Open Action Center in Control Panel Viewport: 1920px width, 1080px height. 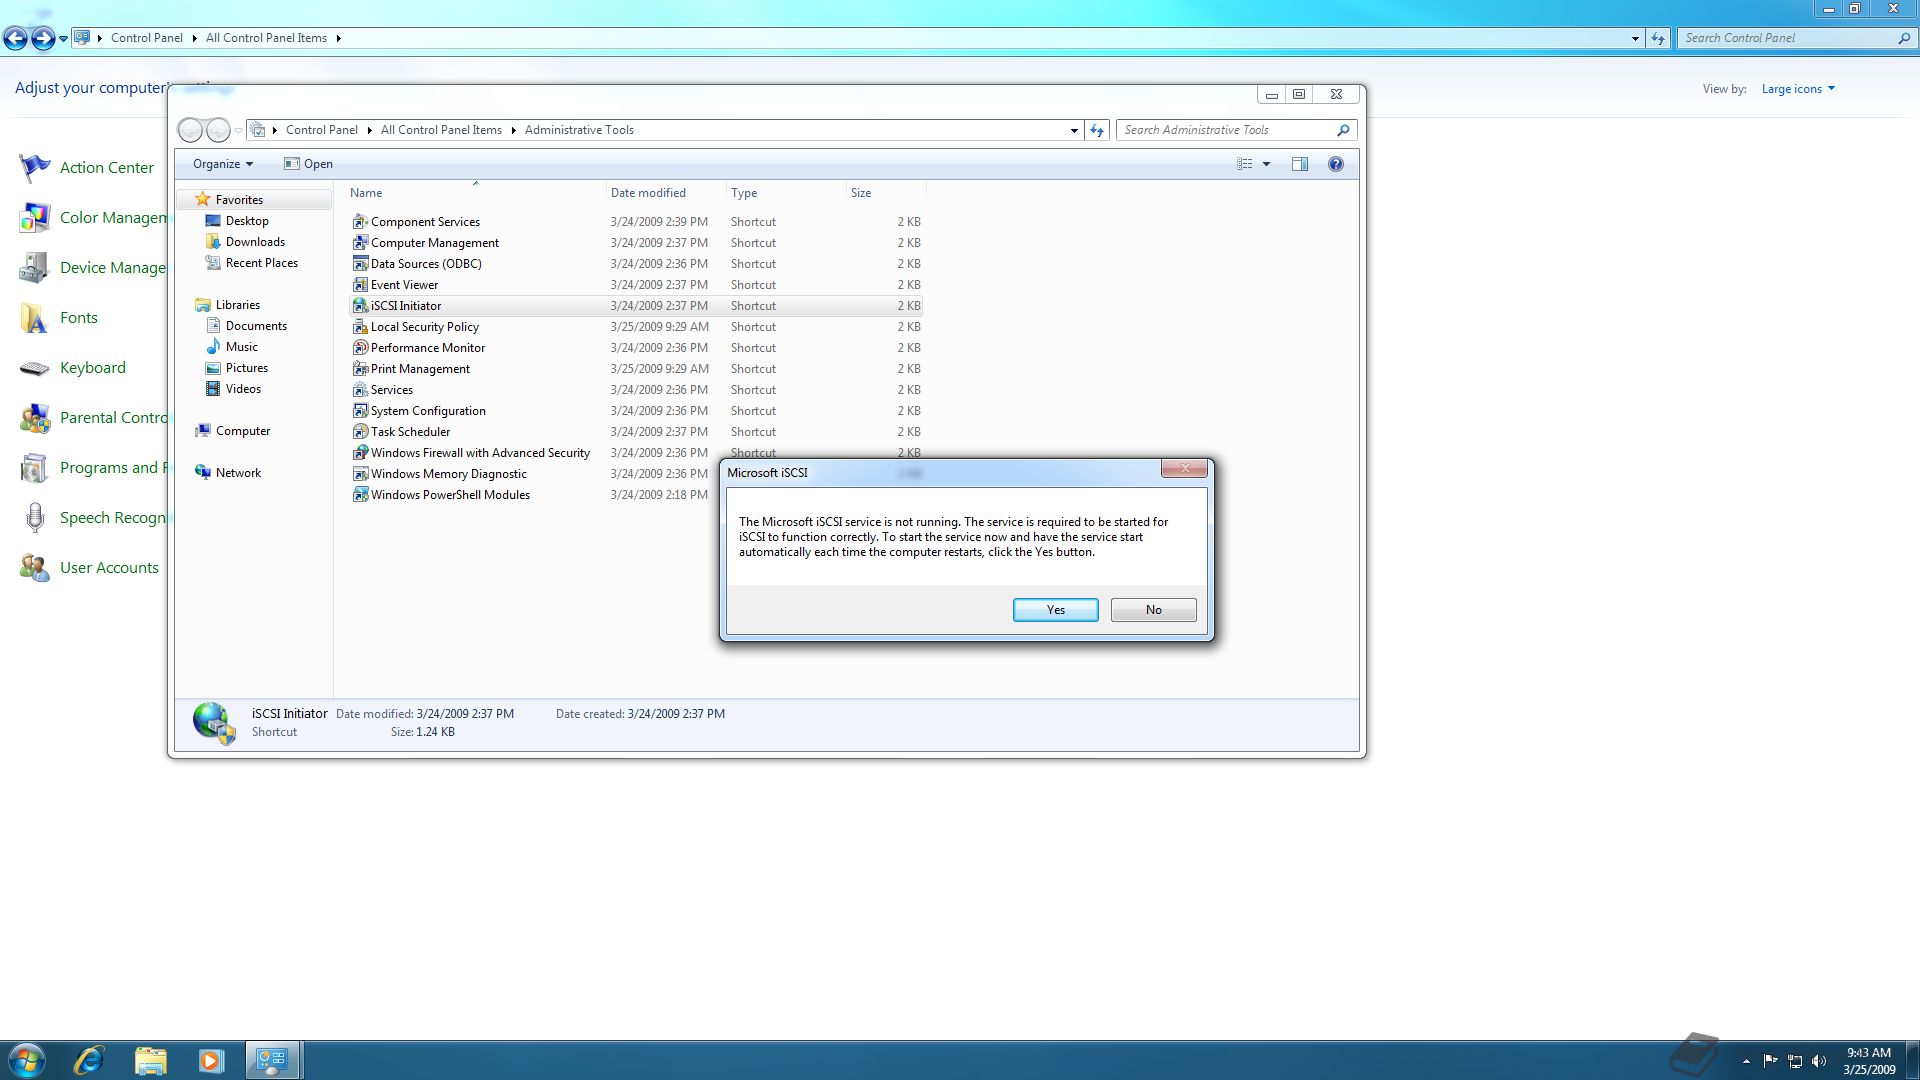[x=87, y=168]
